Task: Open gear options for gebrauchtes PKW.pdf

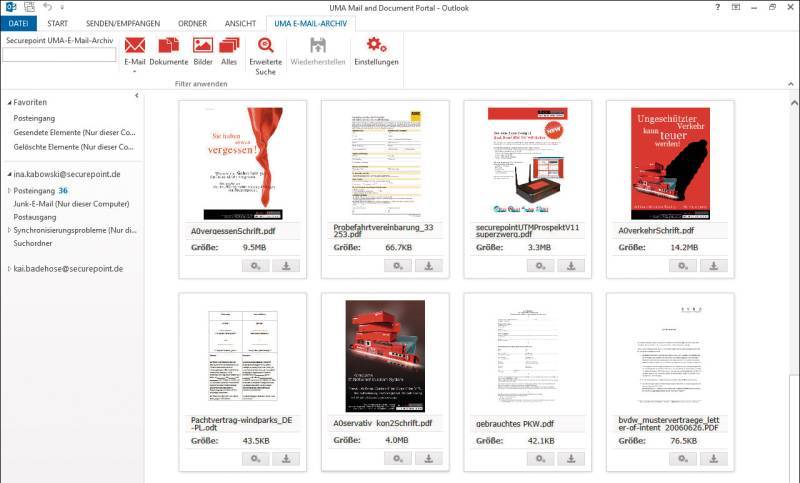Action: tap(540, 459)
